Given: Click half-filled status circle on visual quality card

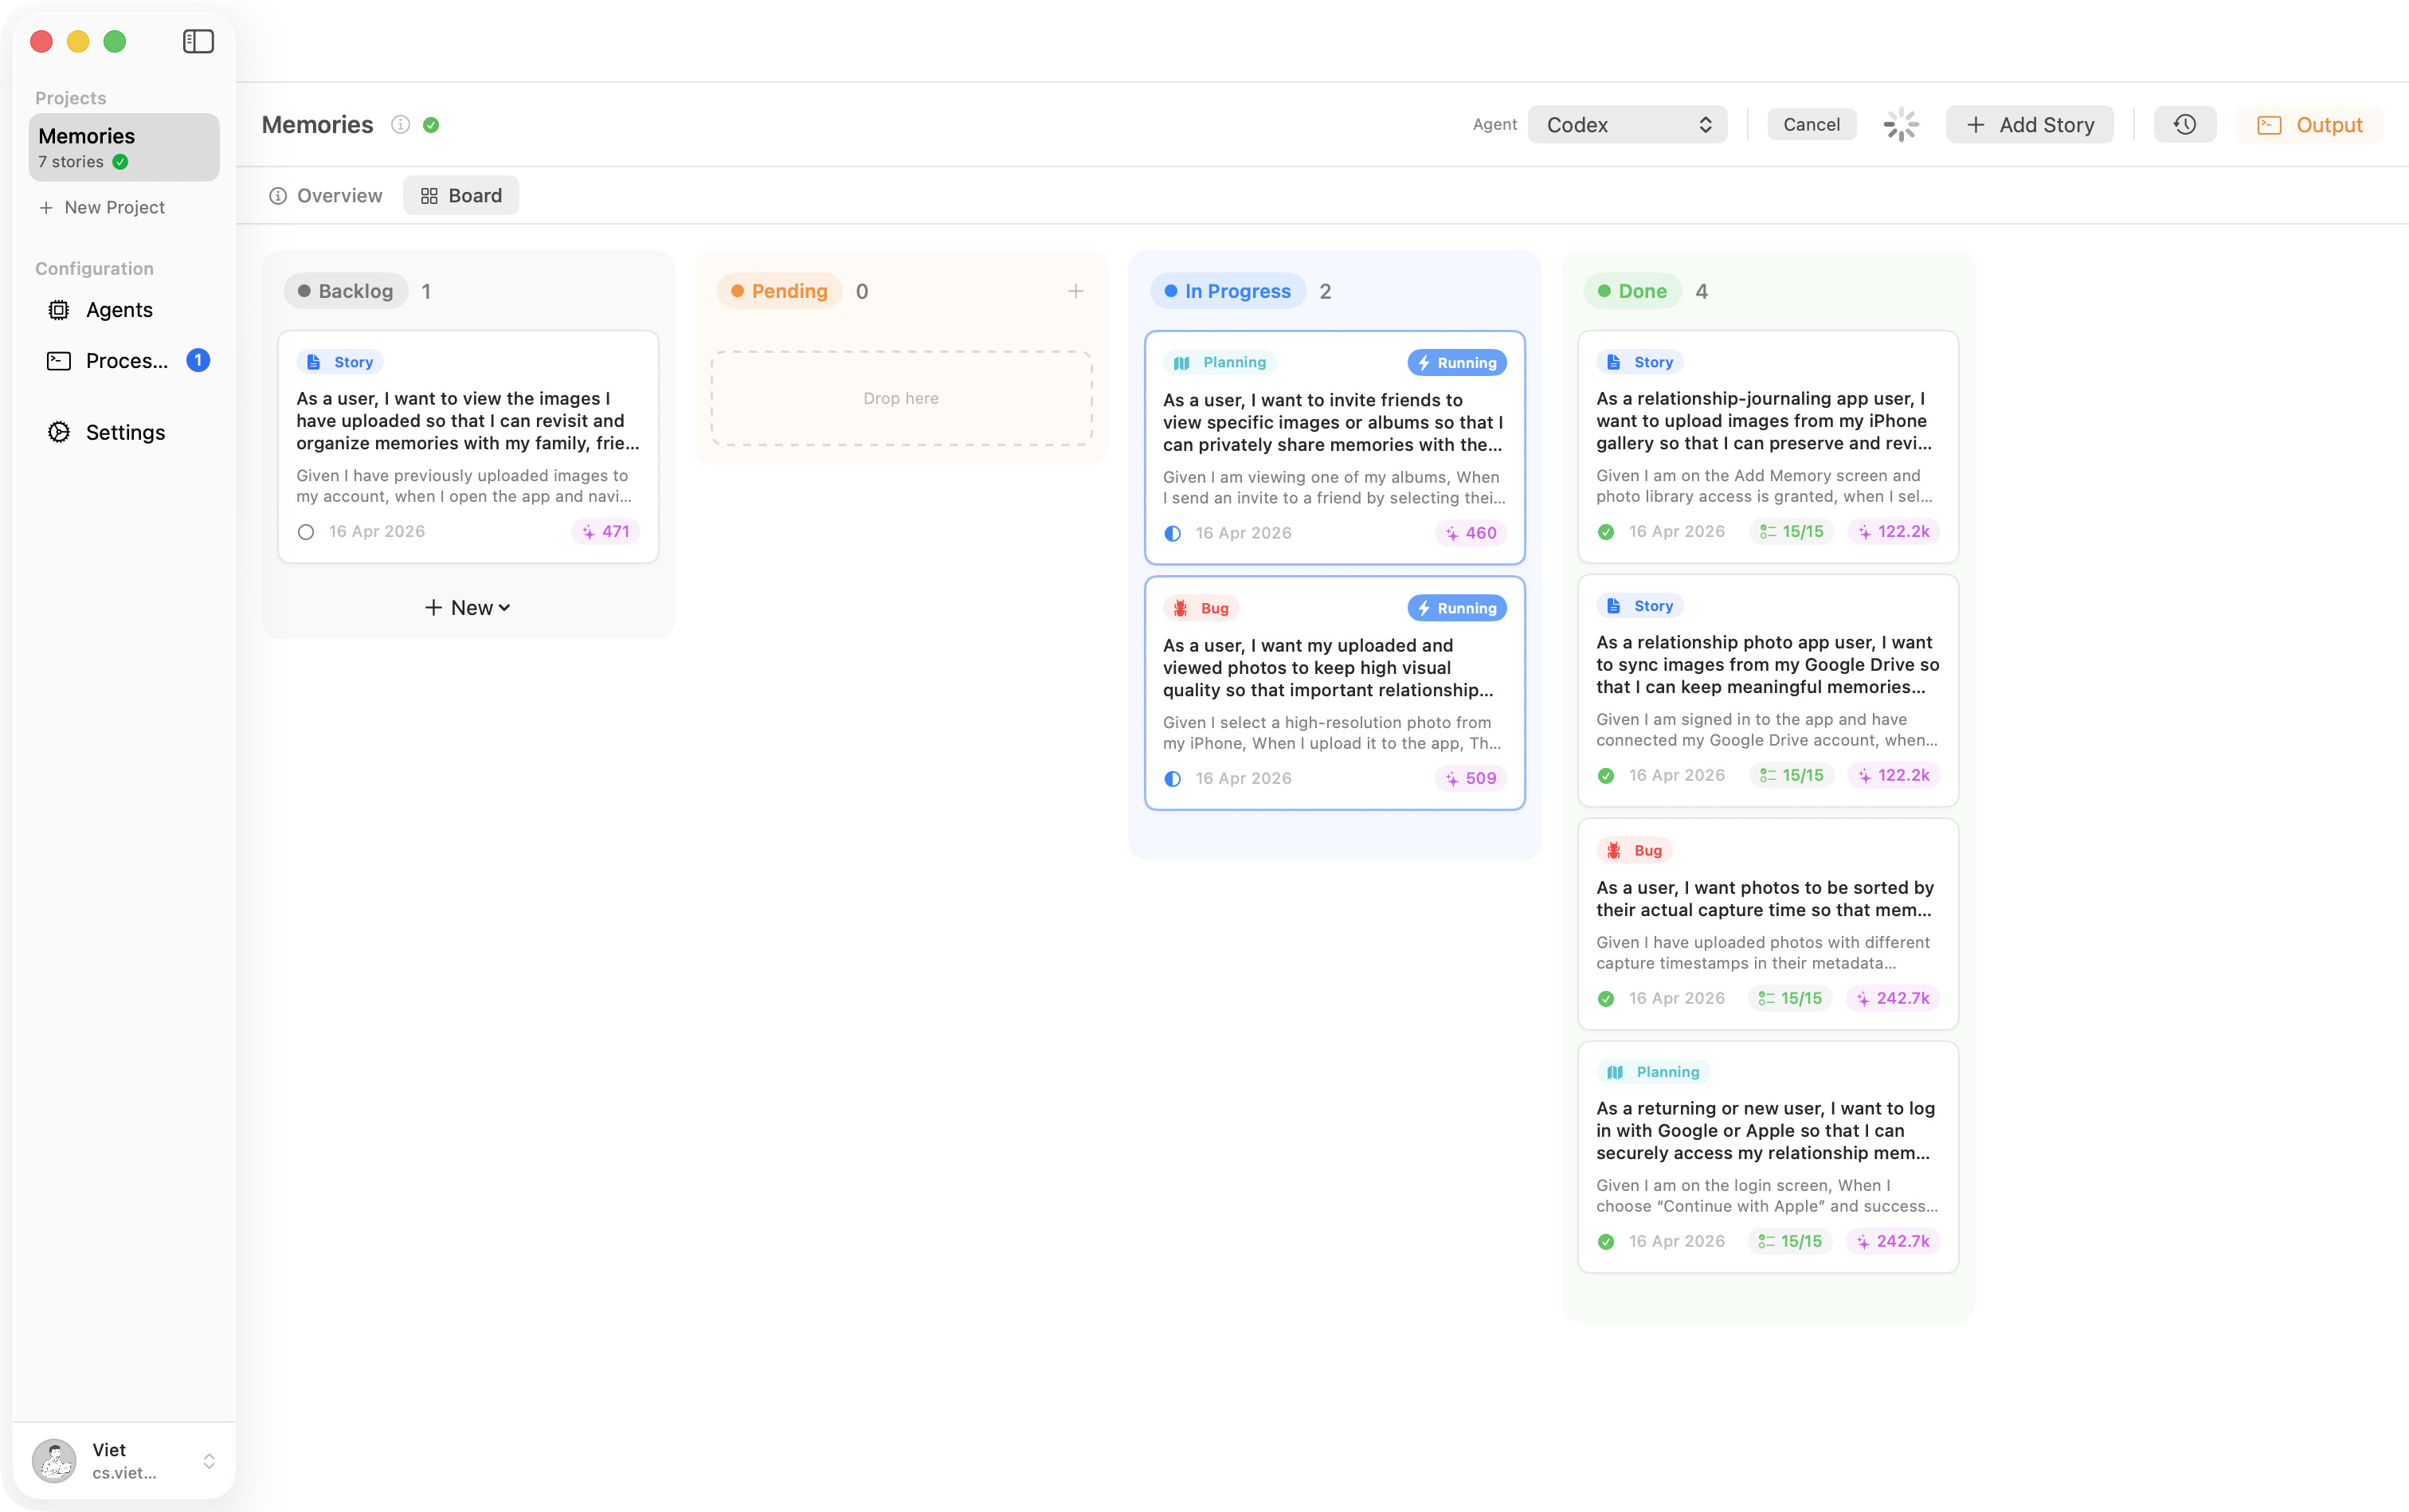Looking at the screenshot, I should click(1173, 779).
